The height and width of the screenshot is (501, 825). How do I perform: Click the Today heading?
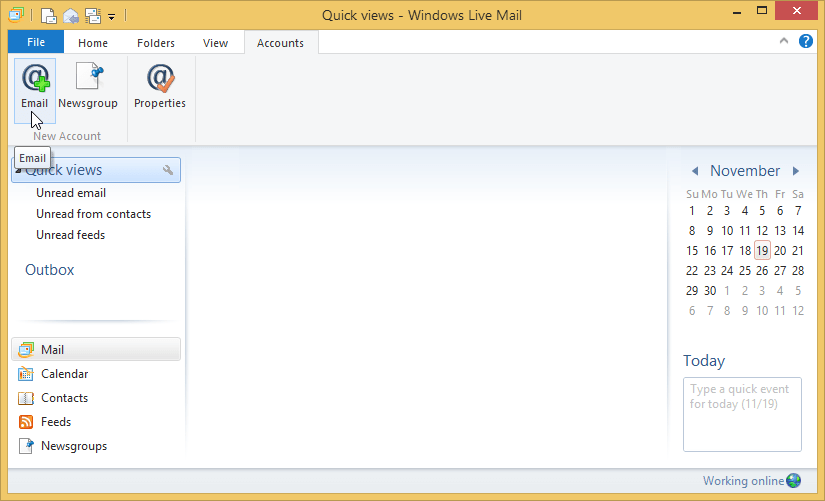[x=704, y=360]
